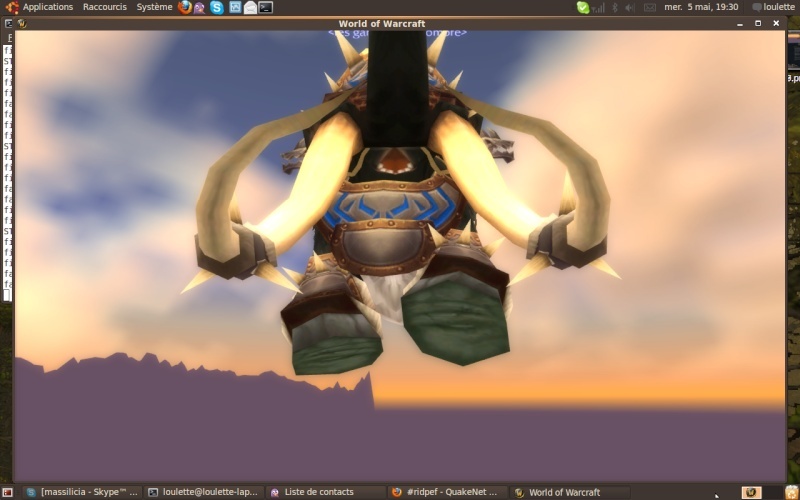
Task: Open the network signal indicator
Action: coord(598,8)
